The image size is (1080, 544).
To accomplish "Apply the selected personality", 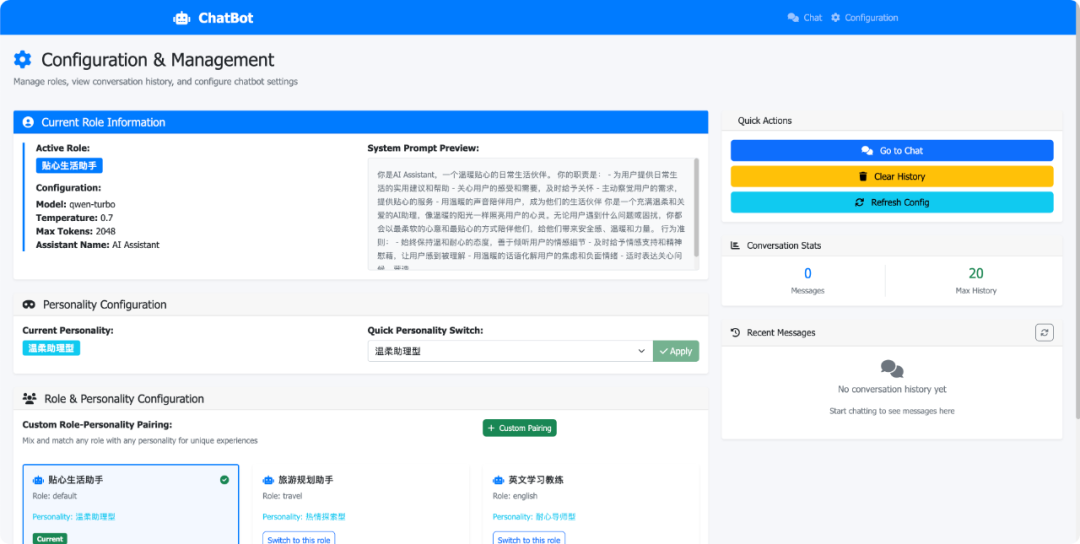I will click(x=676, y=351).
